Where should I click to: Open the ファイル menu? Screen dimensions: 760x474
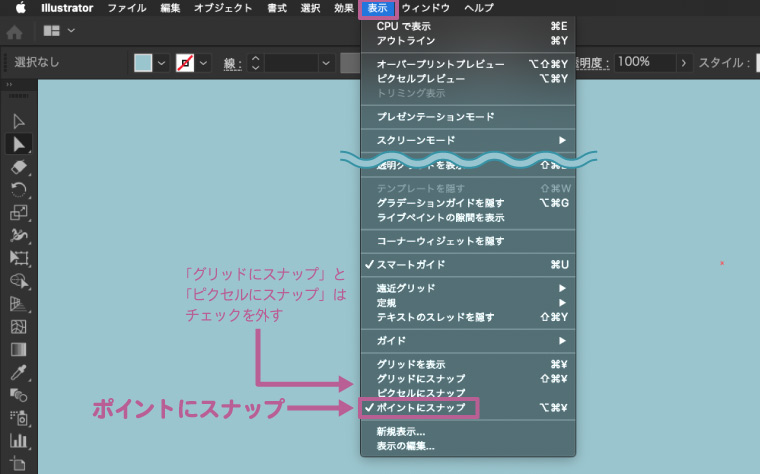pos(127,8)
